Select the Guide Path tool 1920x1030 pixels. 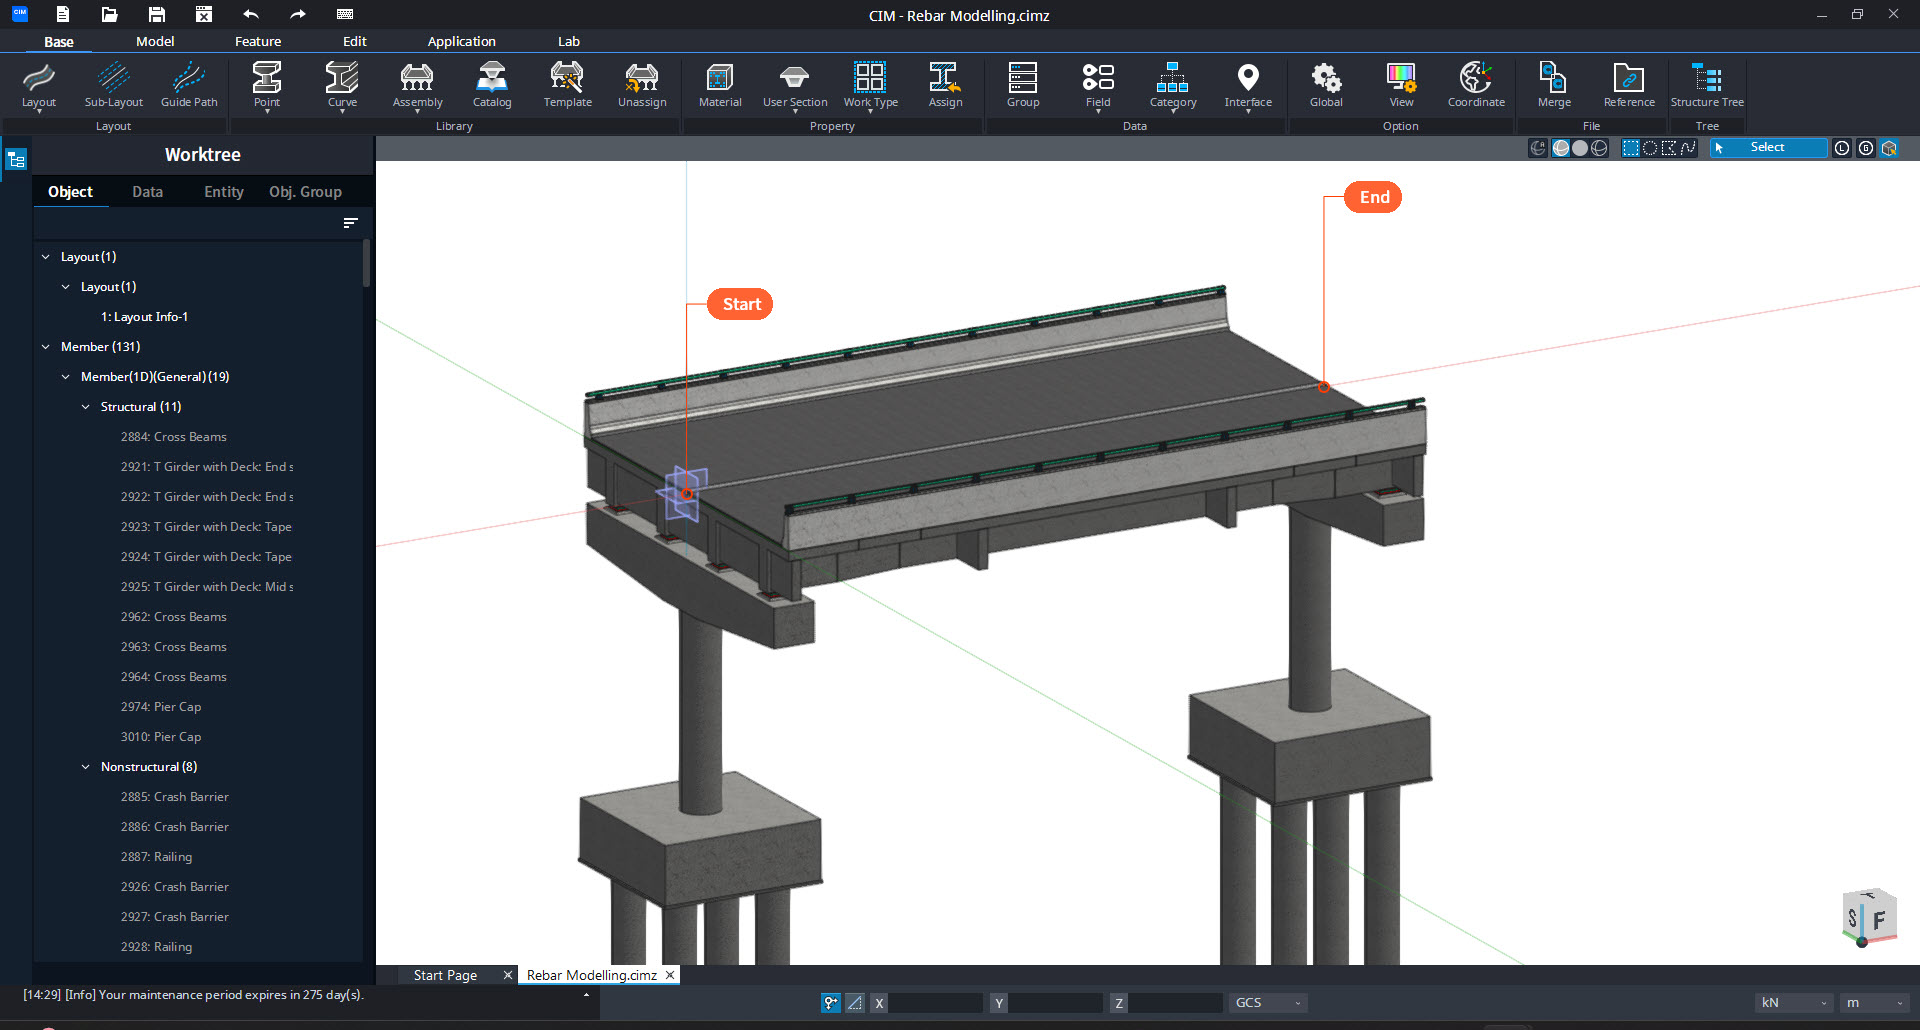point(189,86)
